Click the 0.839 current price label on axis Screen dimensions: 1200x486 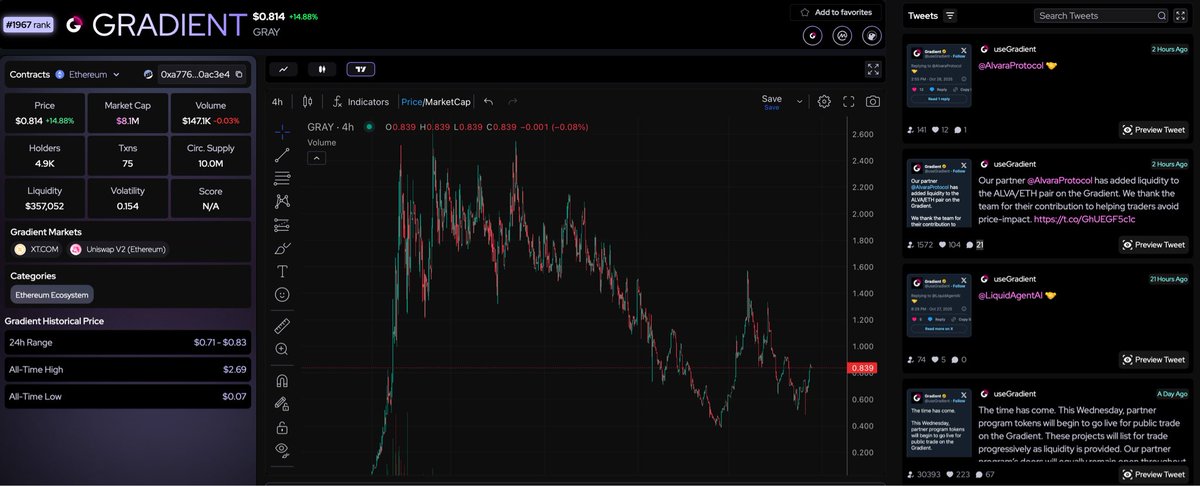(x=861, y=368)
